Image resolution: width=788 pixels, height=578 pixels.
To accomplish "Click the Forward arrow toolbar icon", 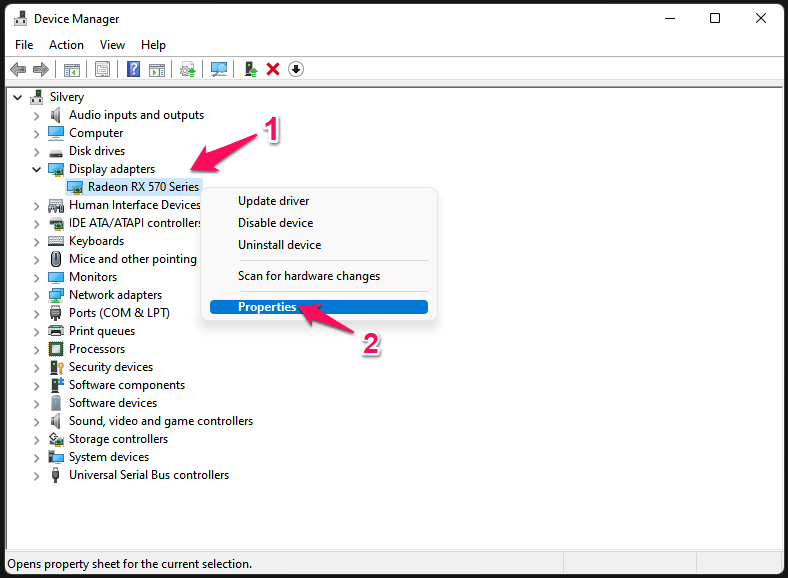I will click(x=41, y=69).
